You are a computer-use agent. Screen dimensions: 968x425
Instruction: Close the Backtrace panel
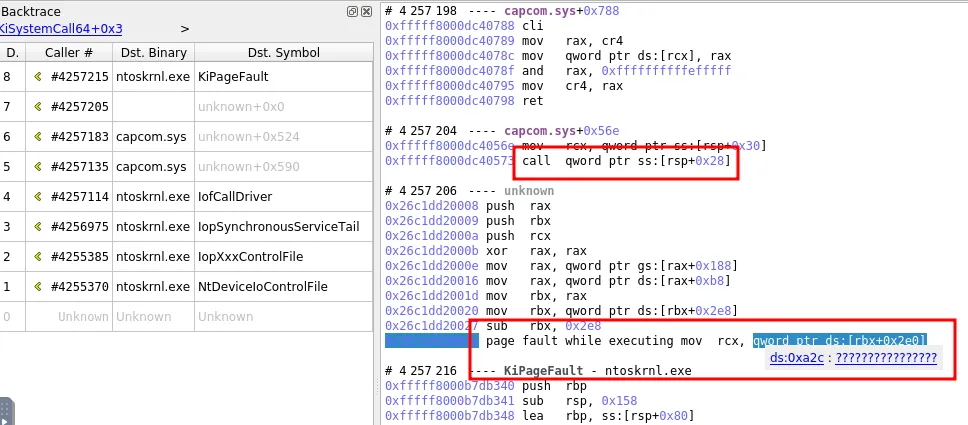367,11
